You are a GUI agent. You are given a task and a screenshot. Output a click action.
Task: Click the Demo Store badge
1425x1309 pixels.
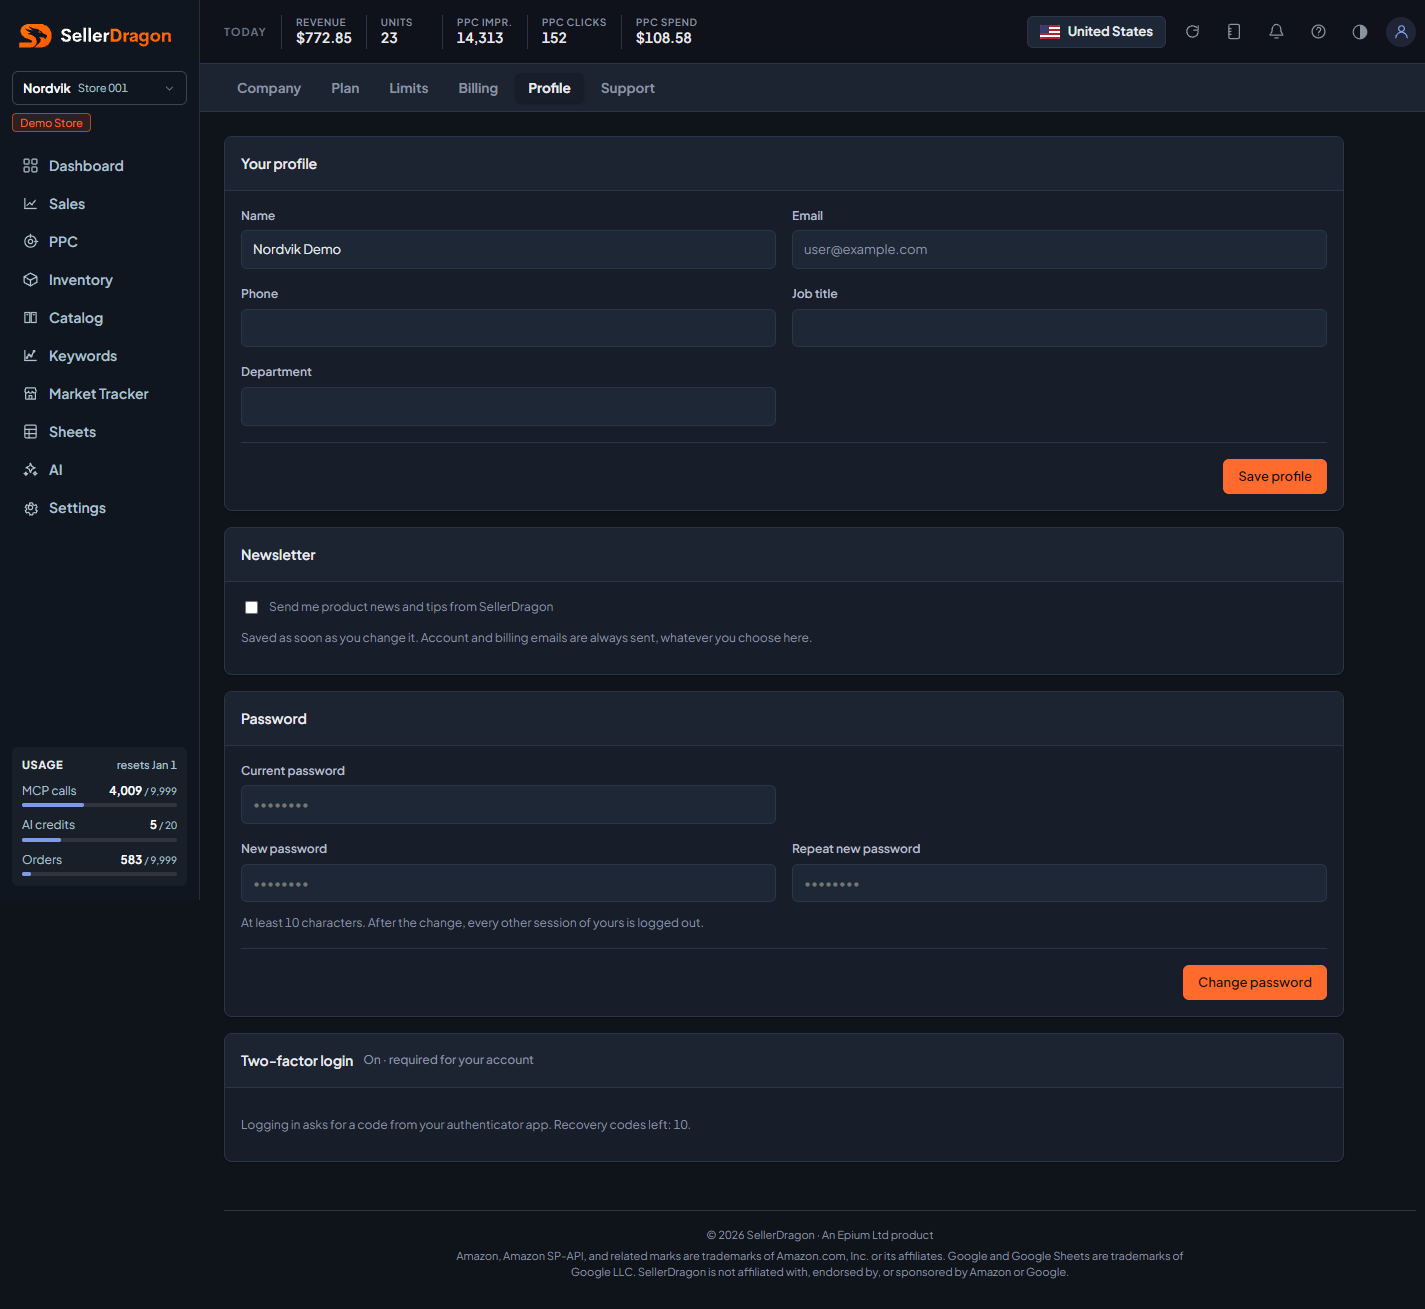pyautogui.click(x=52, y=123)
